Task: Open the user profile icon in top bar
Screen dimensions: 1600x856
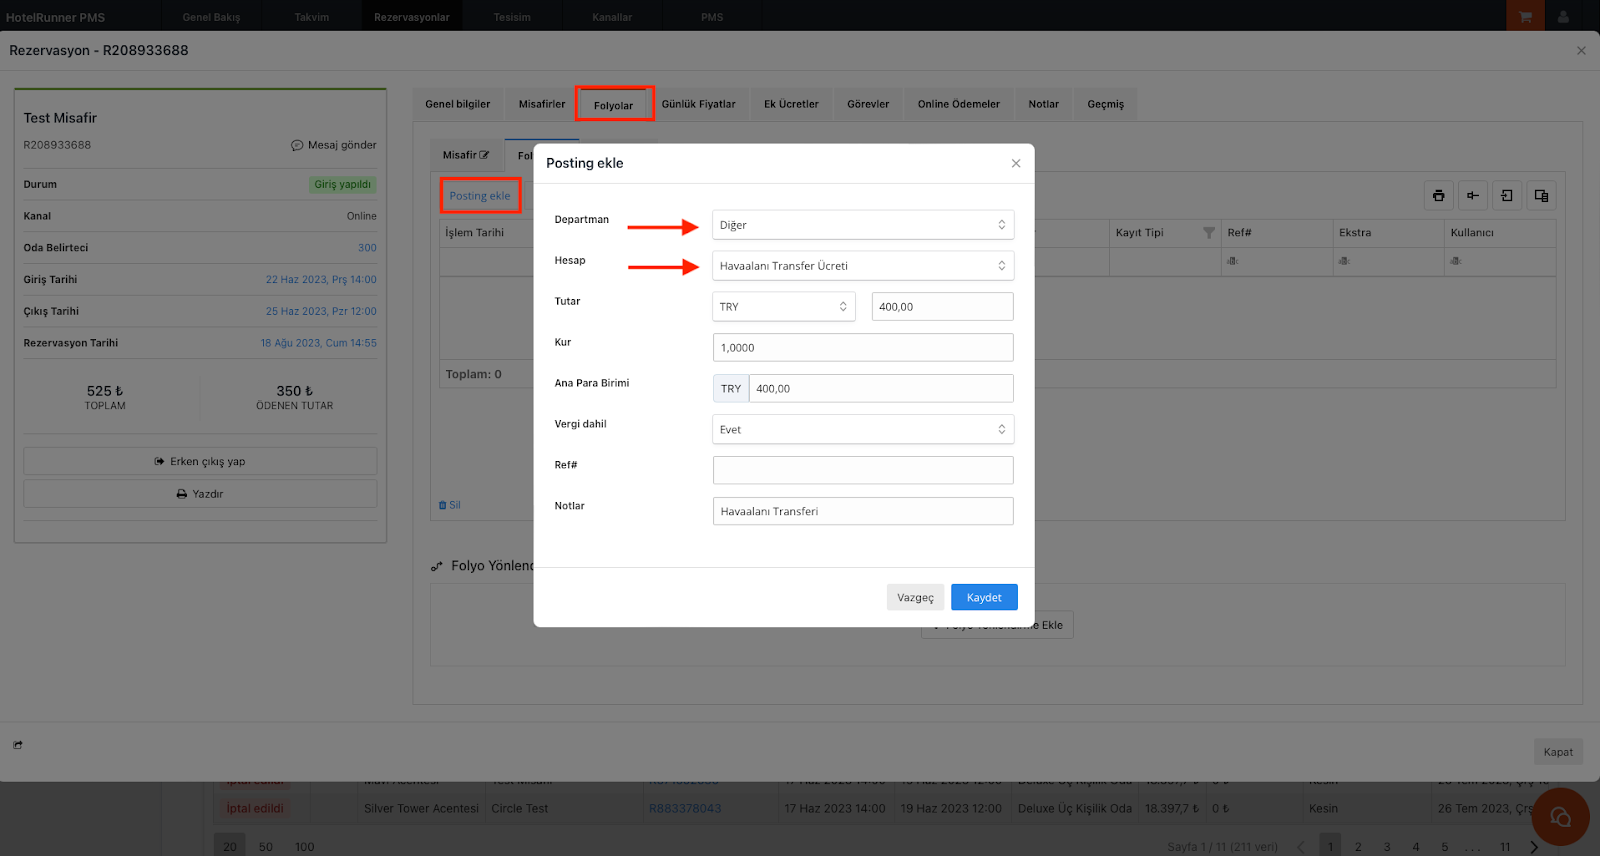Action: click(1563, 16)
